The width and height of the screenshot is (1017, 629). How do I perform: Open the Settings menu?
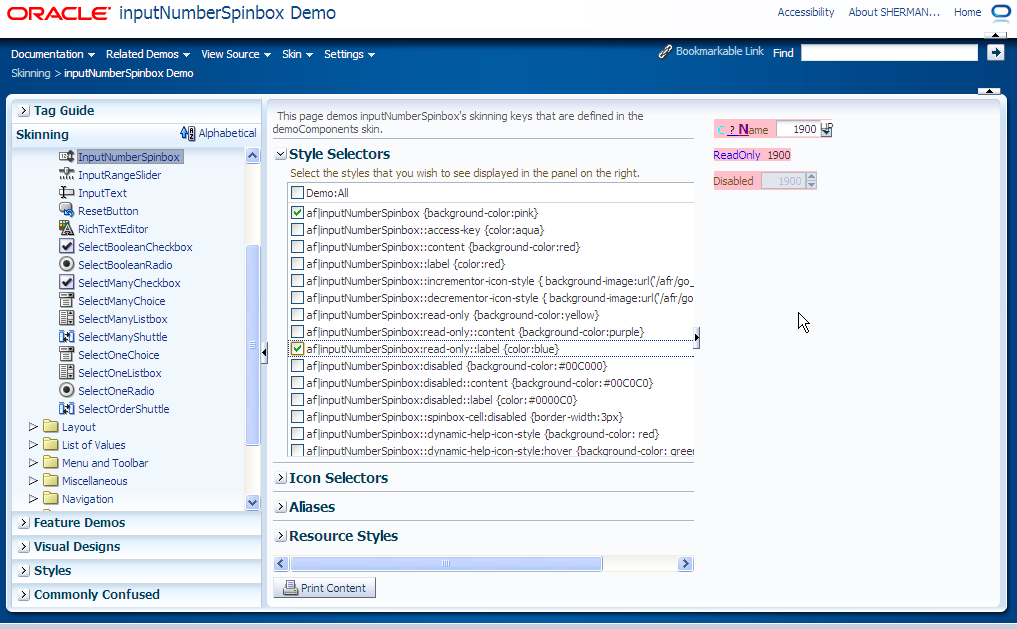349,54
